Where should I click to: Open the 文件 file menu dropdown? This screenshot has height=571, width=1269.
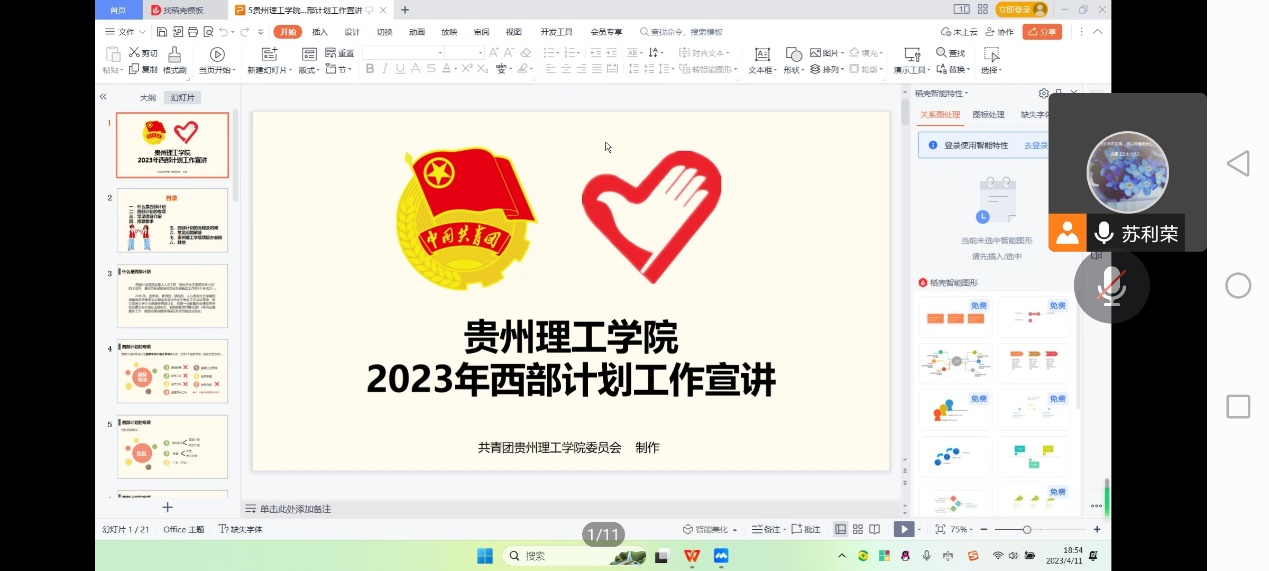click(125, 32)
